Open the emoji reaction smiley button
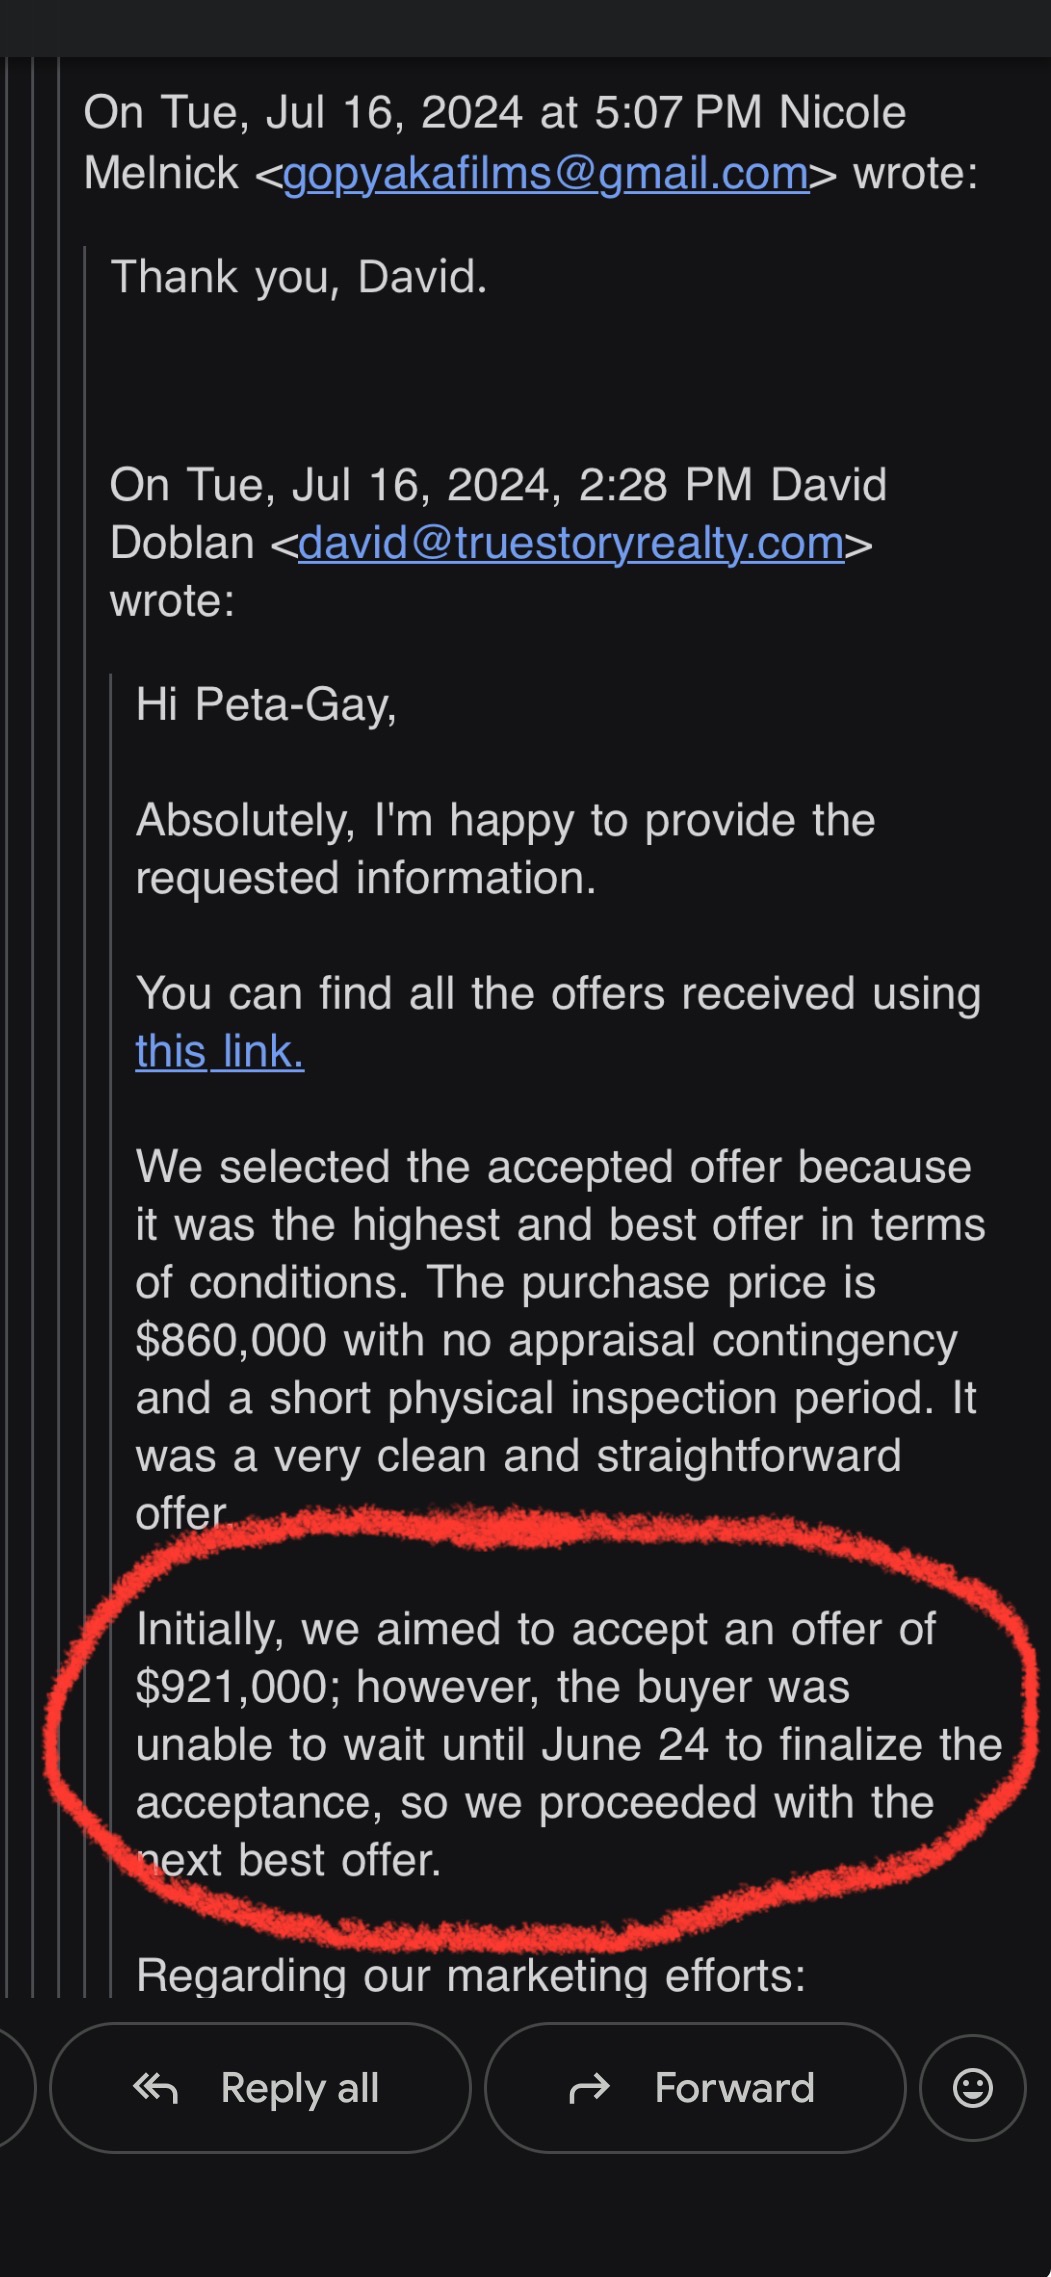This screenshot has width=1051, height=2277. 972,2088
